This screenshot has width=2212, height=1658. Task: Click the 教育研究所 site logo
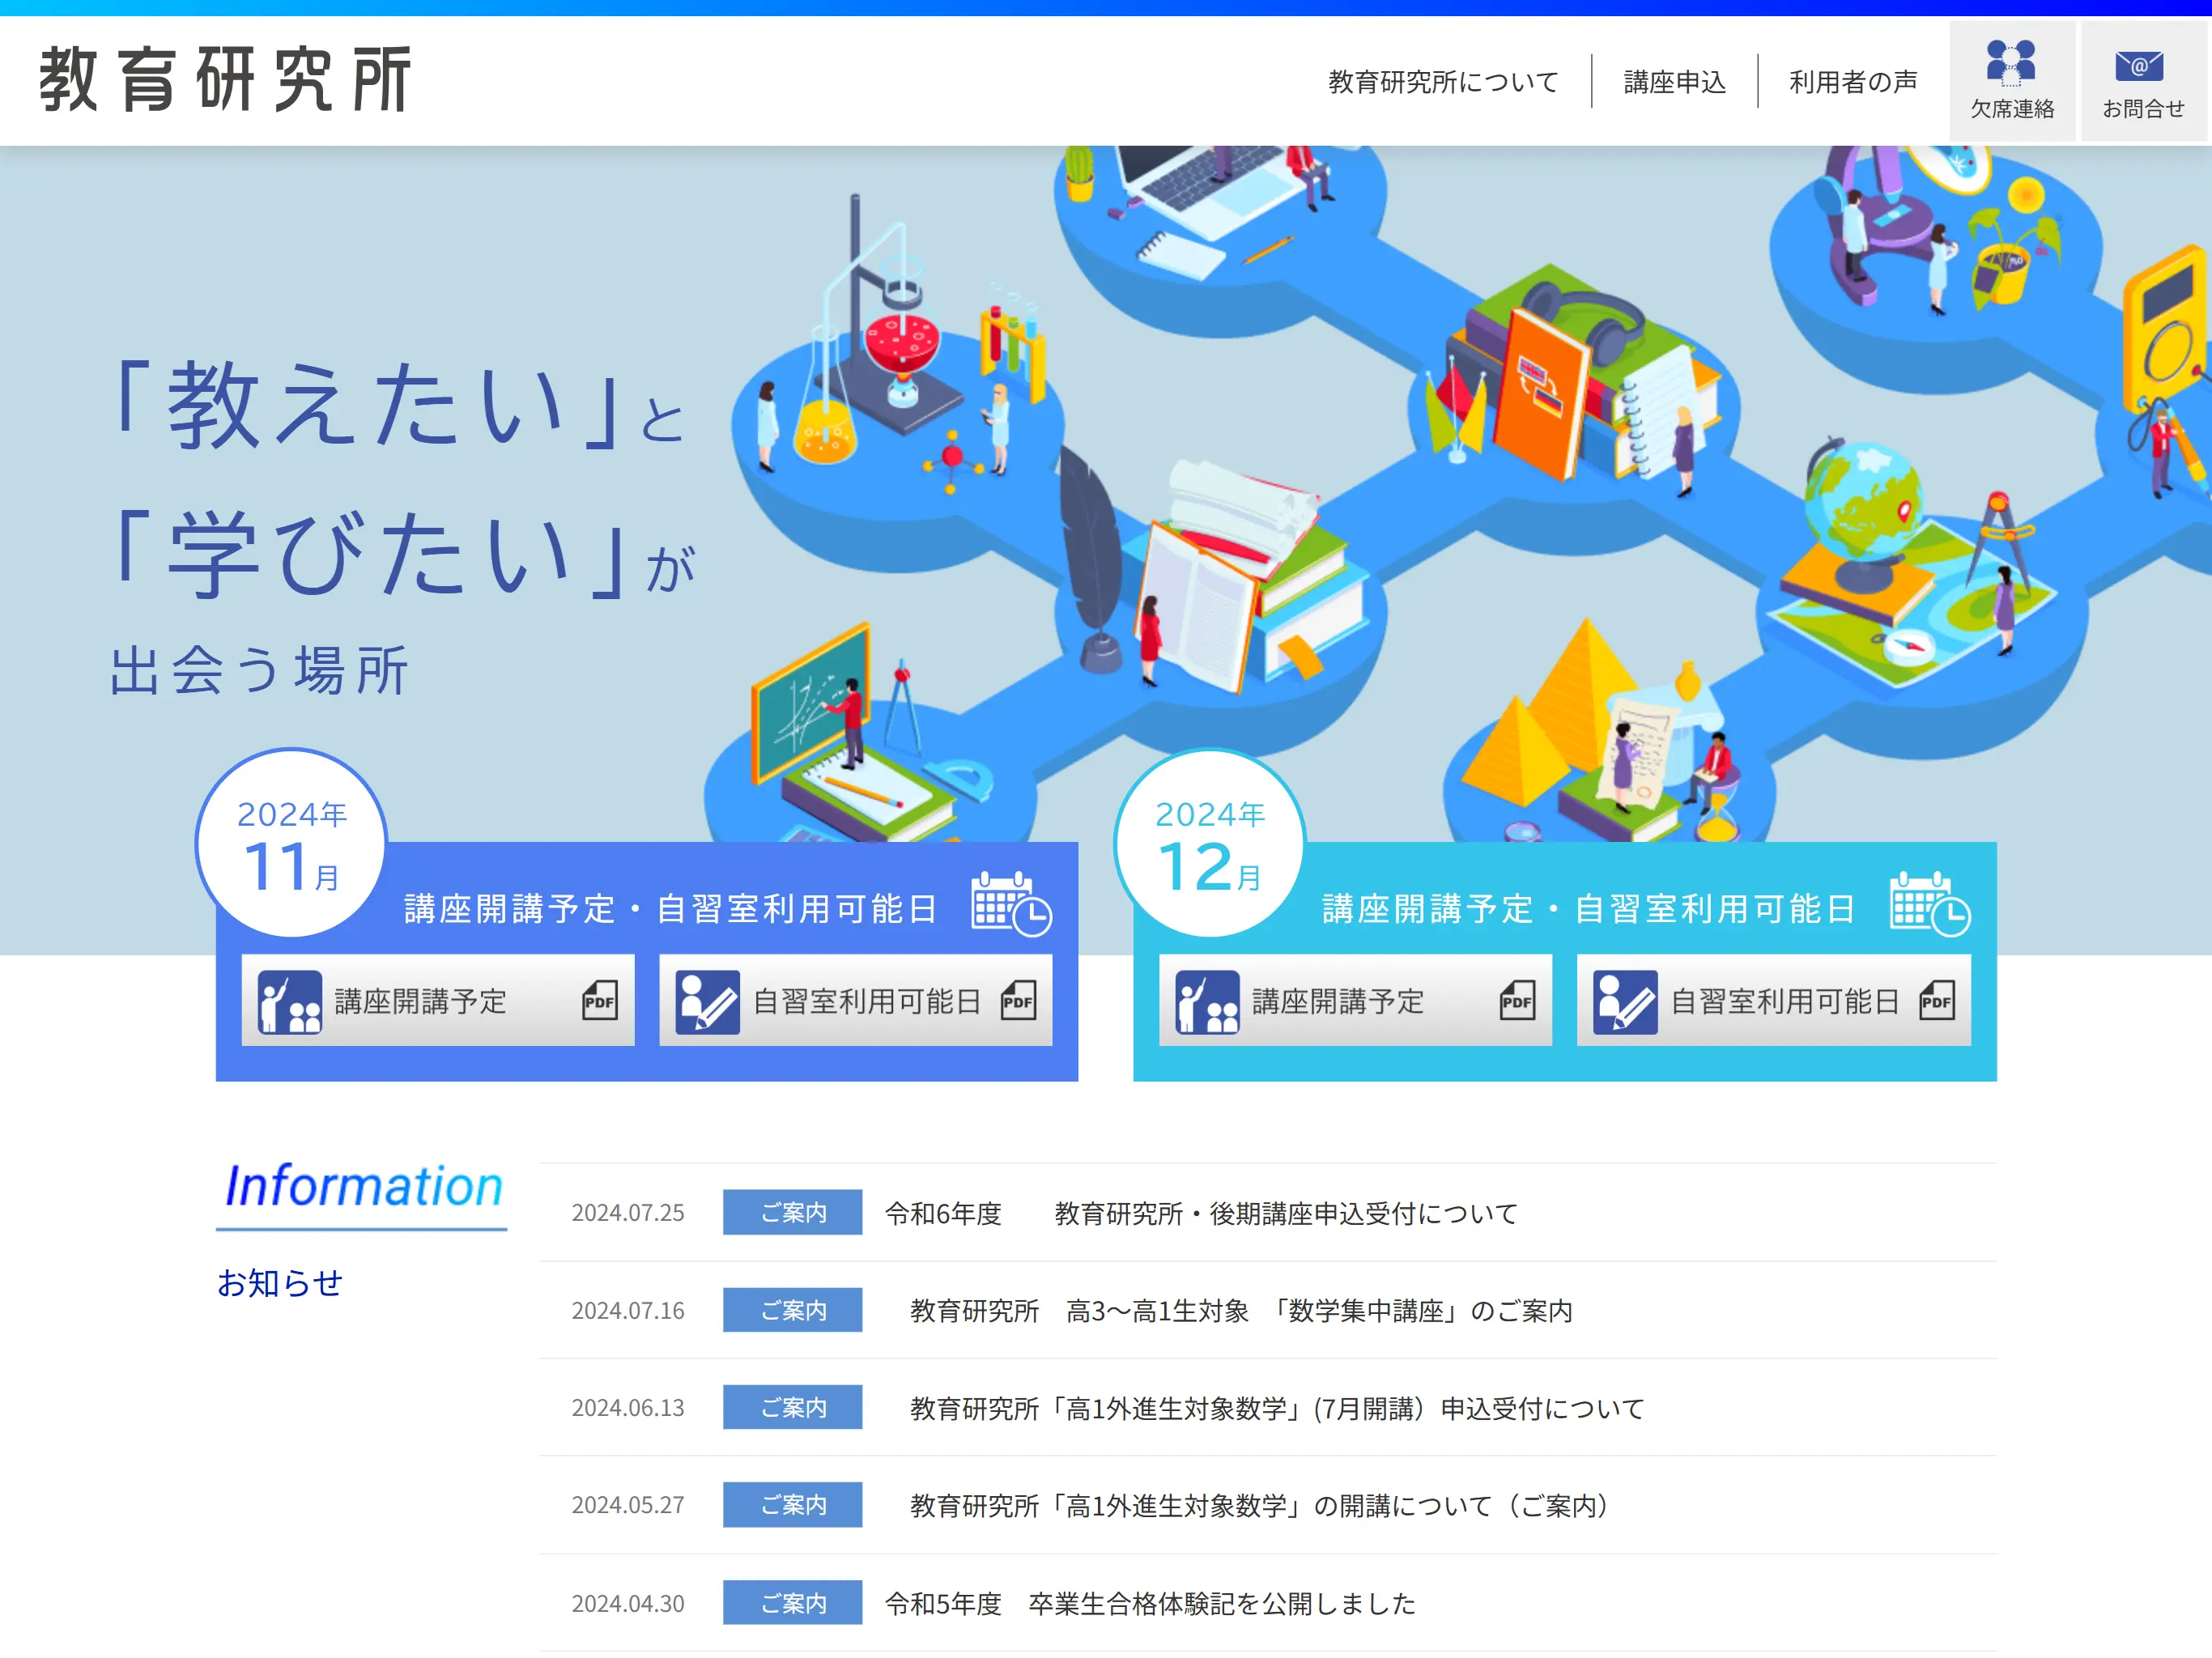pyautogui.click(x=225, y=79)
